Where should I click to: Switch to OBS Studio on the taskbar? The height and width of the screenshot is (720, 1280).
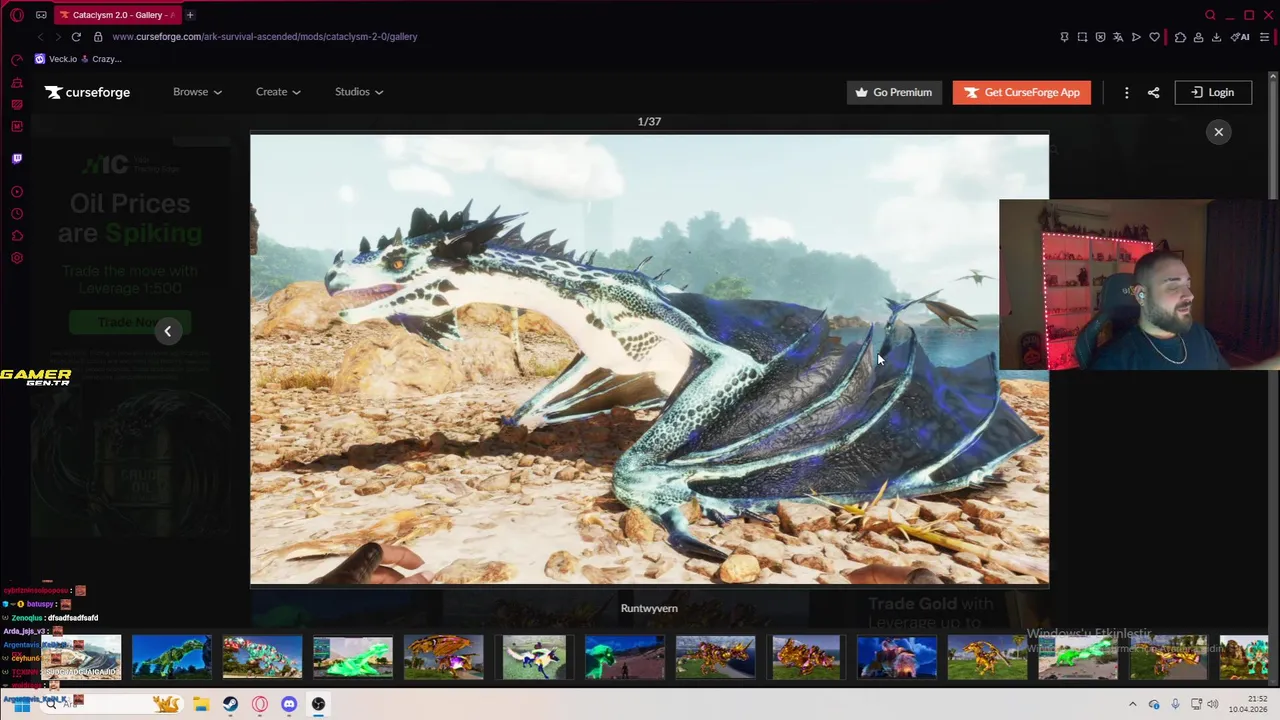pyautogui.click(x=318, y=704)
